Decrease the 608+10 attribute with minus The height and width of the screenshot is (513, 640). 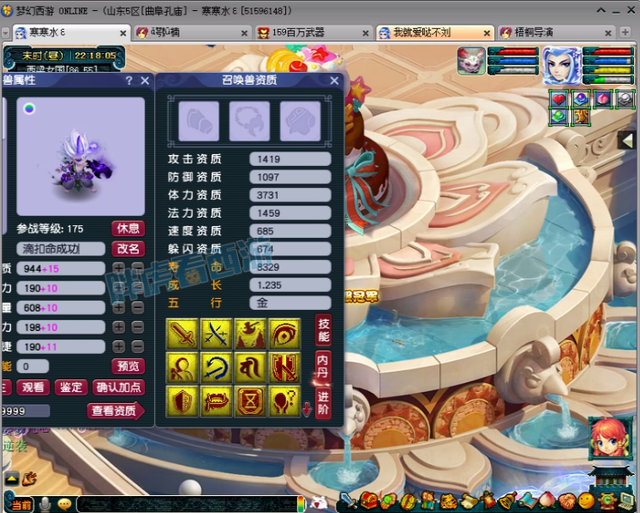(138, 307)
